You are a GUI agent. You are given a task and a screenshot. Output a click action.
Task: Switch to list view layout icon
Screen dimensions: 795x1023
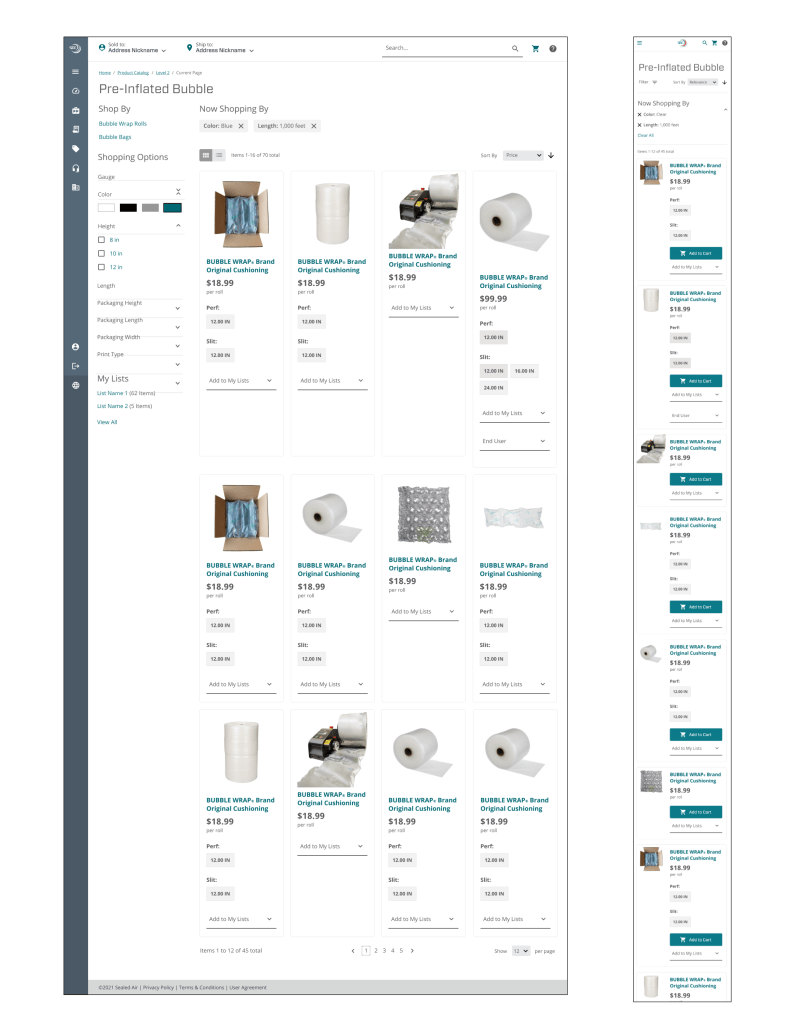click(x=219, y=155)
